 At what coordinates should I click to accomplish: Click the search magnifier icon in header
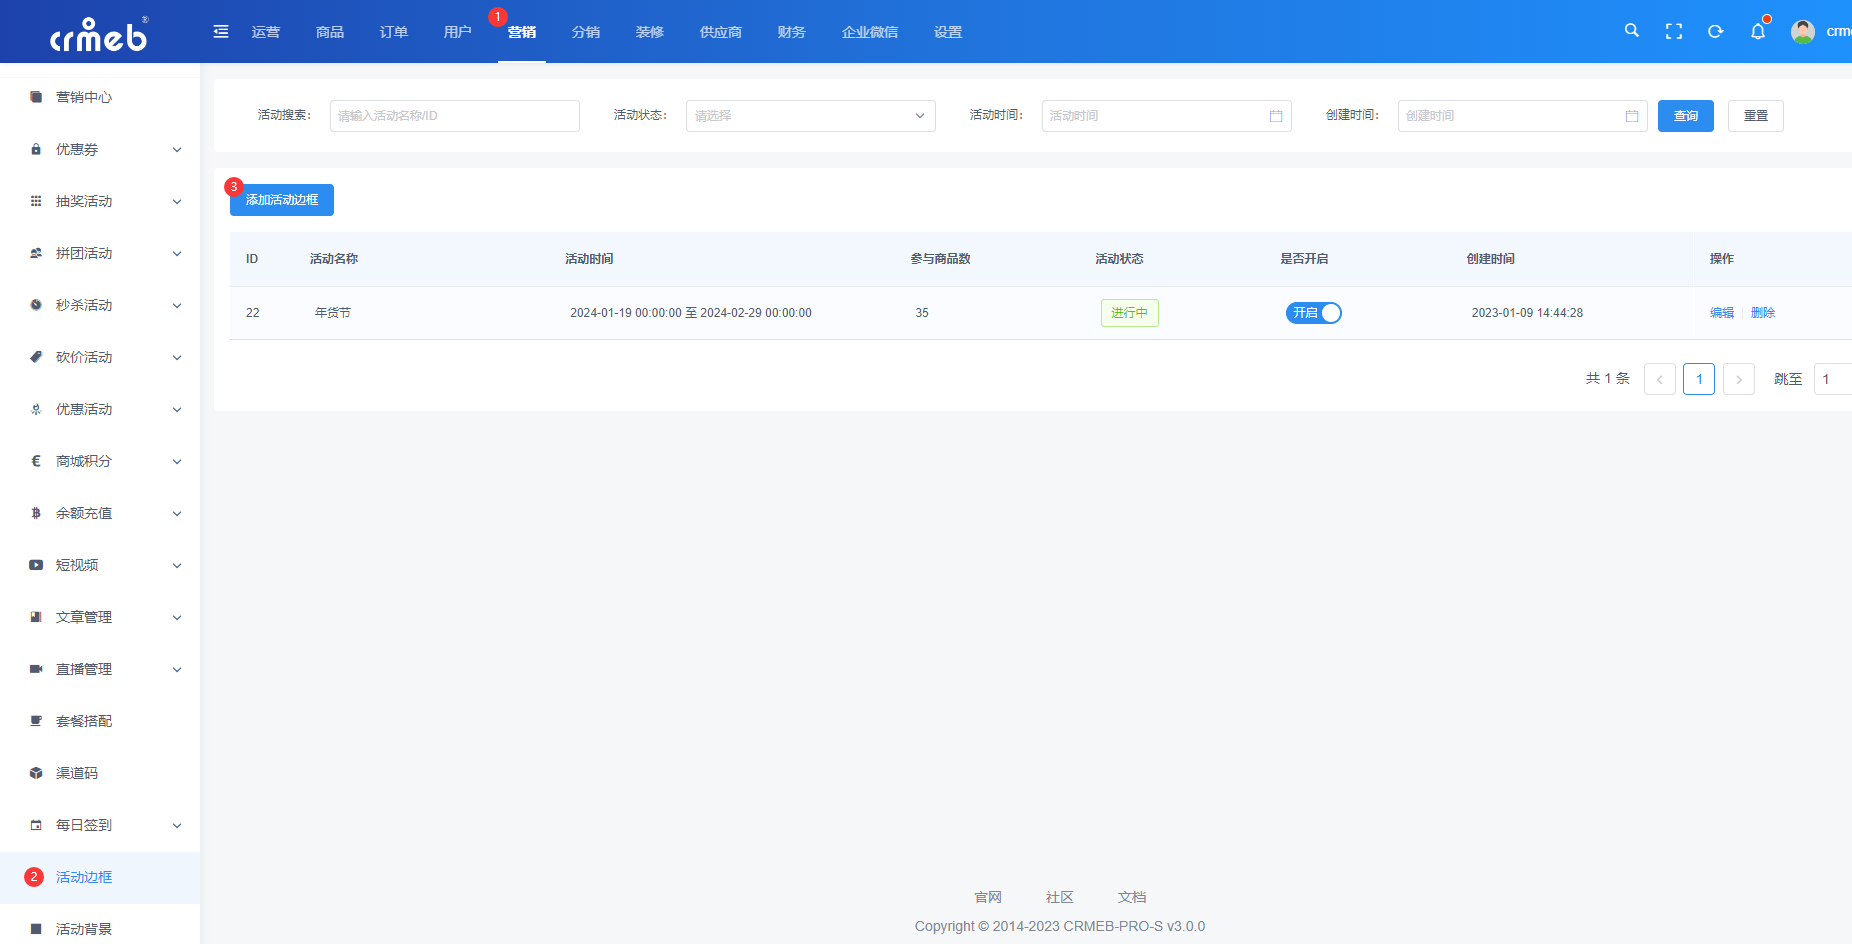tap(1632, 31)
